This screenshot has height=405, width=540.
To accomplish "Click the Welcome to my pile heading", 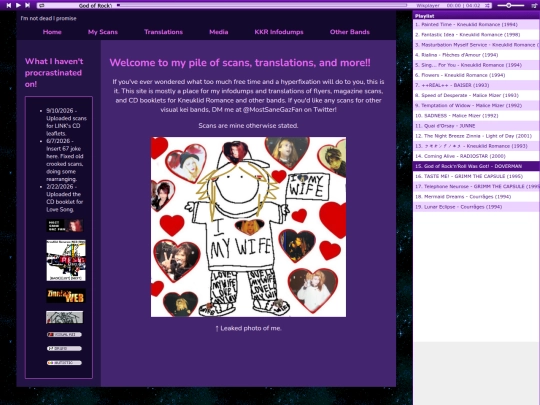I will pos(240,63).
